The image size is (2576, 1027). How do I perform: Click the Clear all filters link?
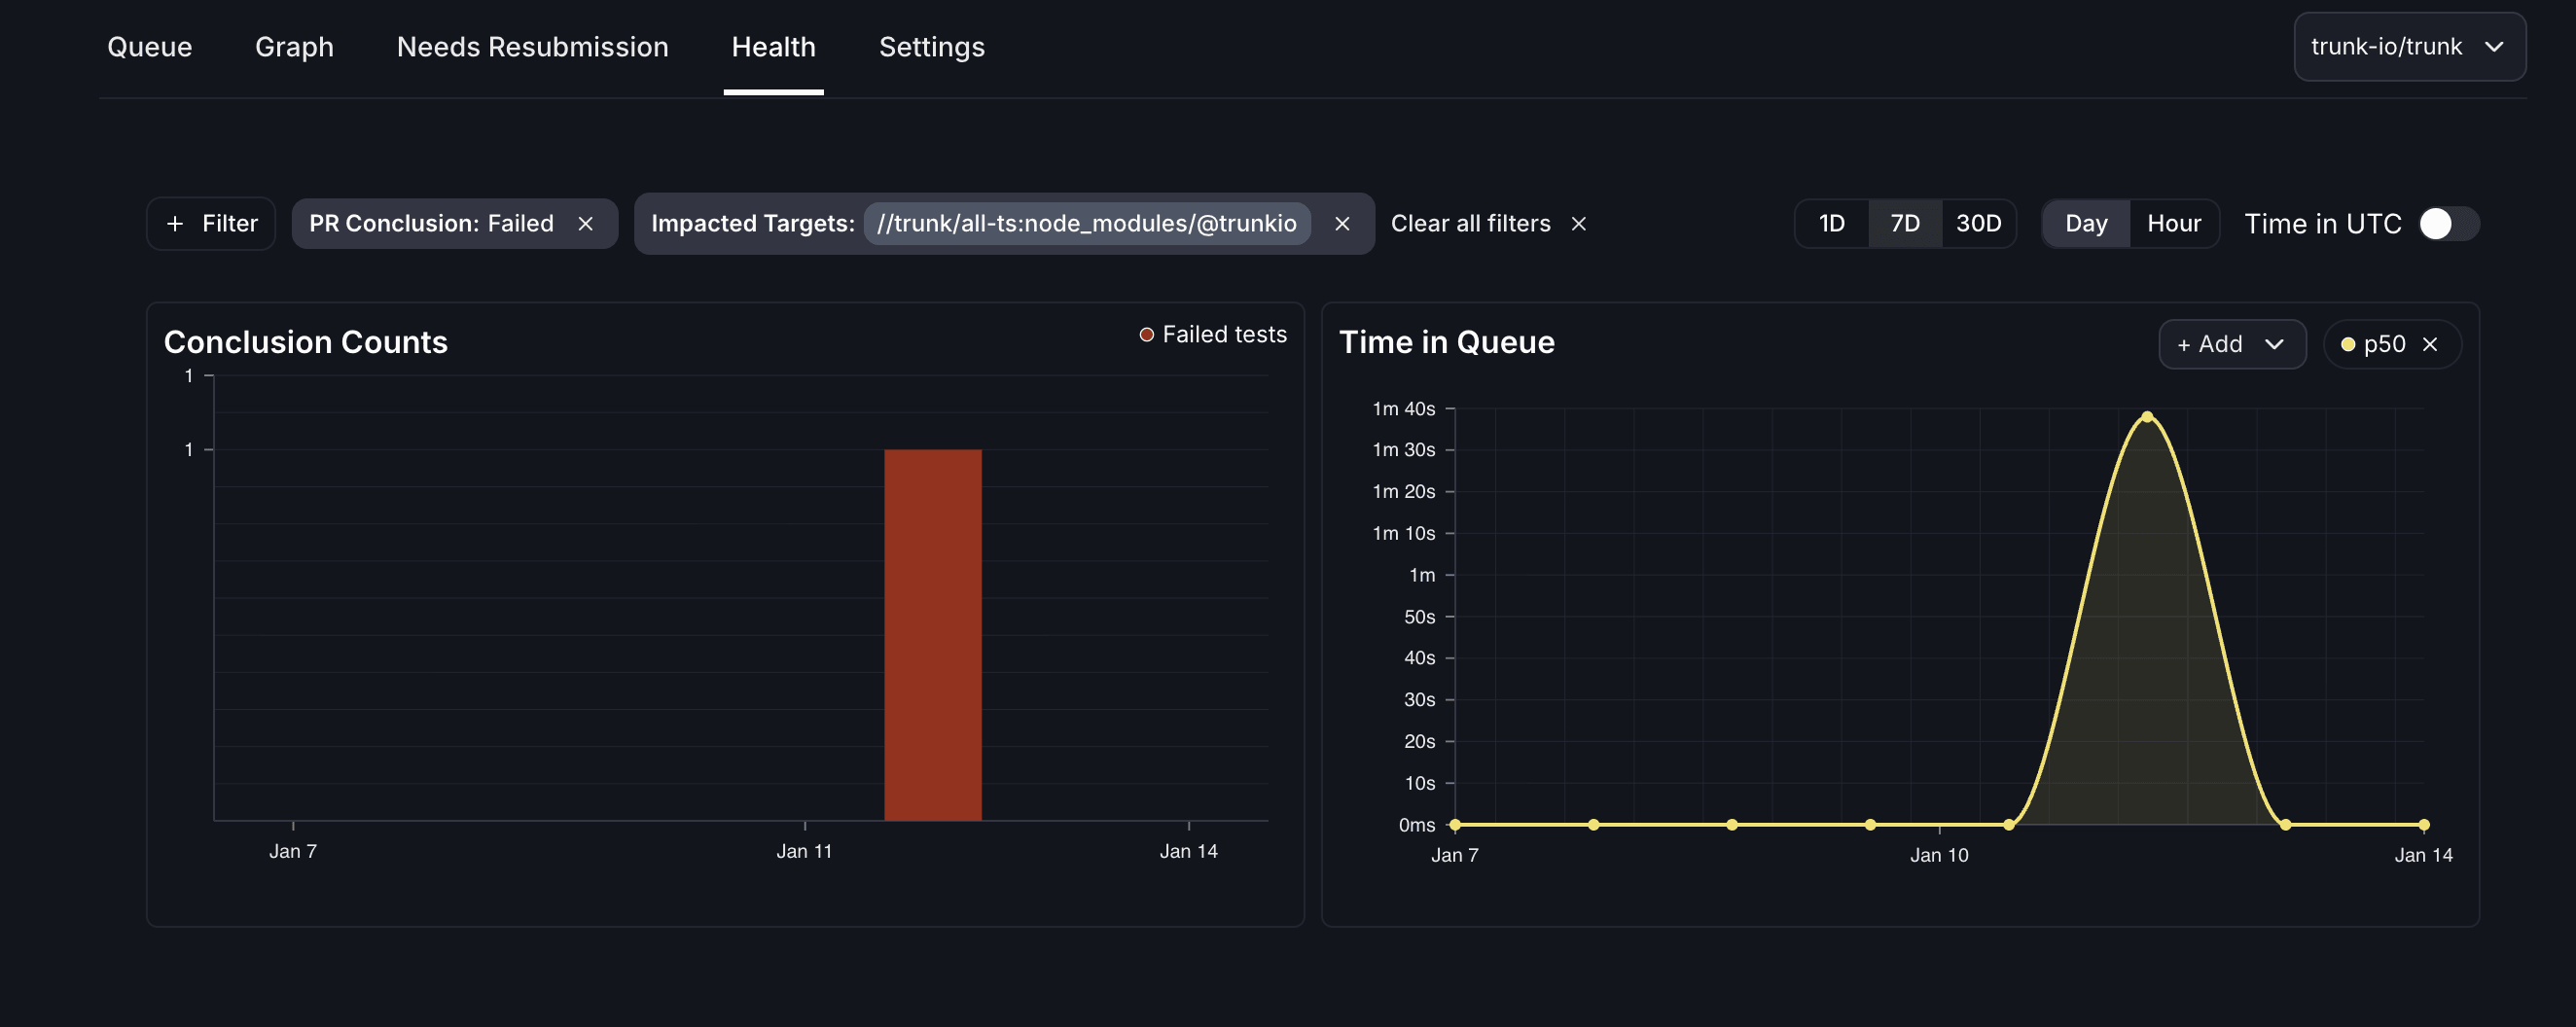1470,224
